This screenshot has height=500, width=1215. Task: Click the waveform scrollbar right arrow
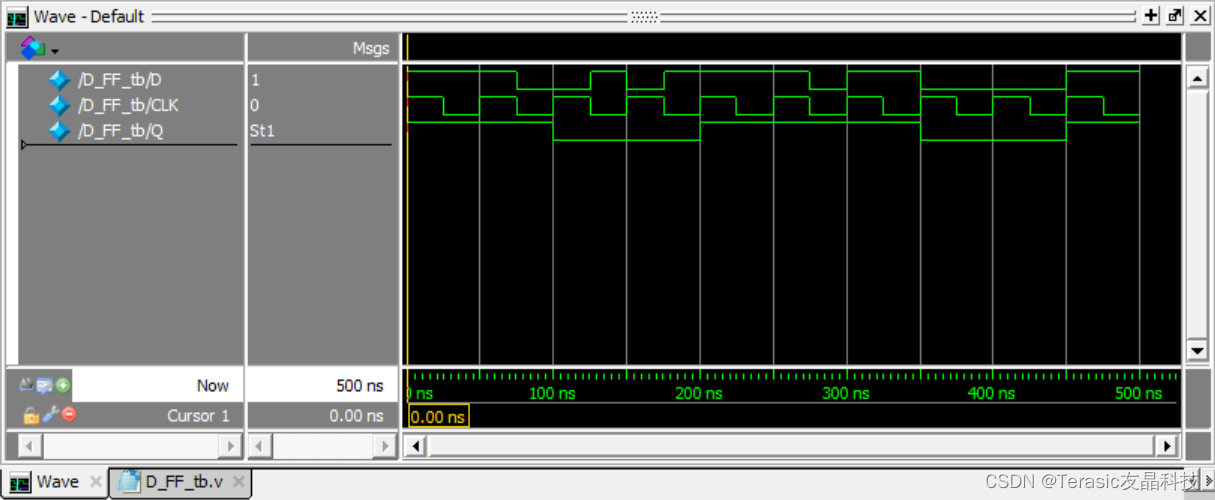tap(1167, 445)
